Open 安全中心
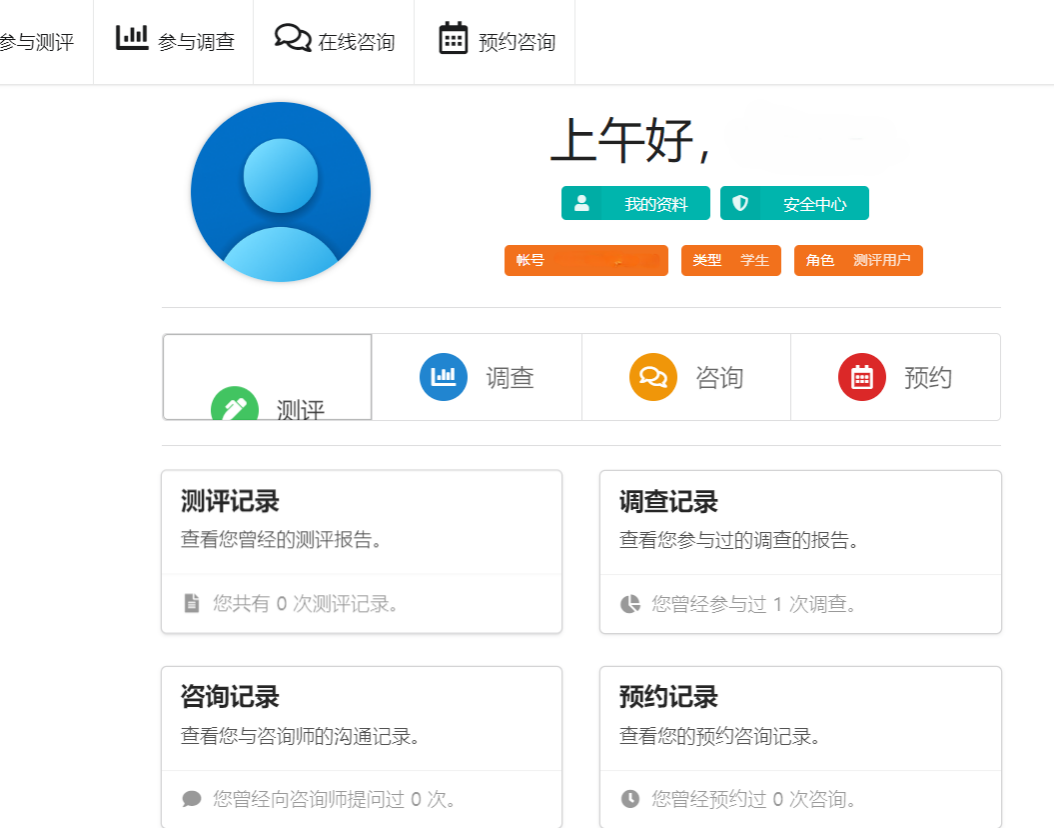The image size is (1054, 829). 795,203
